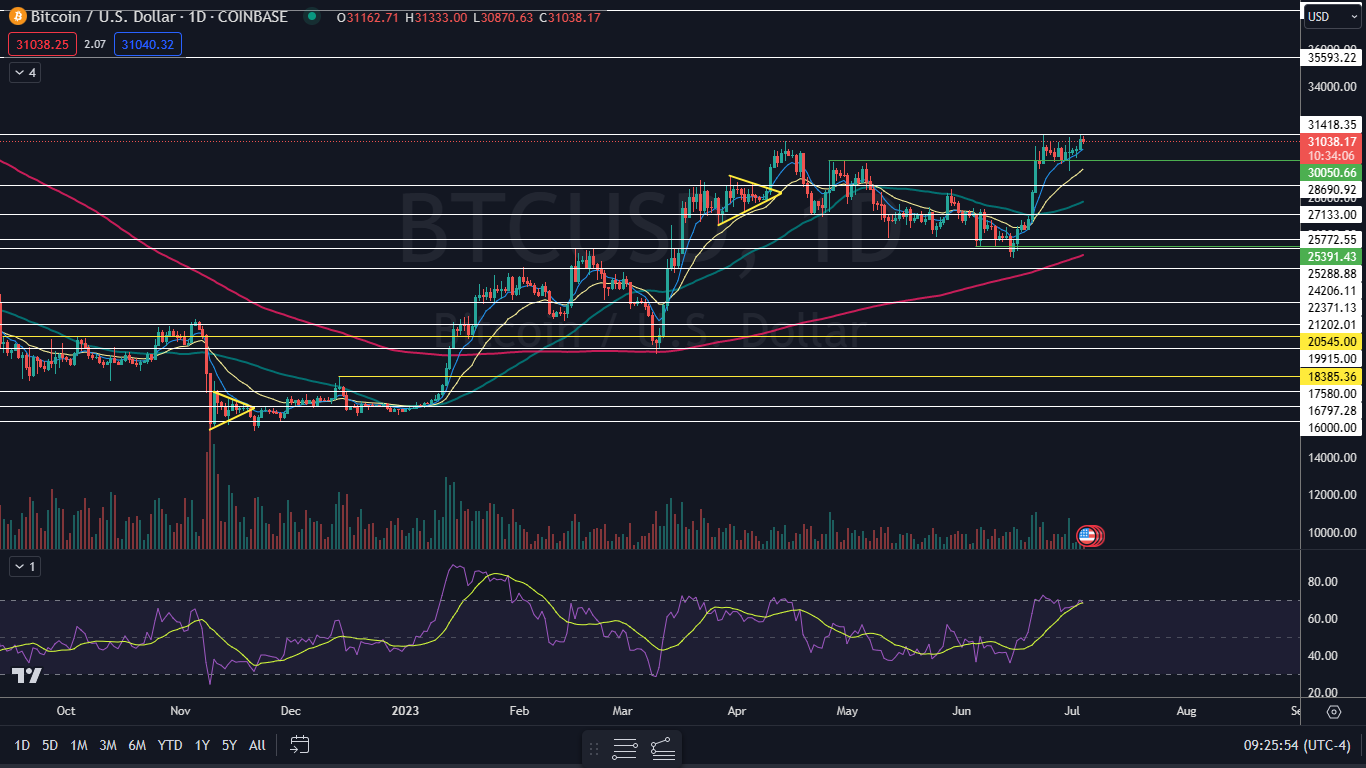This screenshot has height=768, width=1366.
Task: Open the go to date calendar icon
Action: click(x=299, y=744)
